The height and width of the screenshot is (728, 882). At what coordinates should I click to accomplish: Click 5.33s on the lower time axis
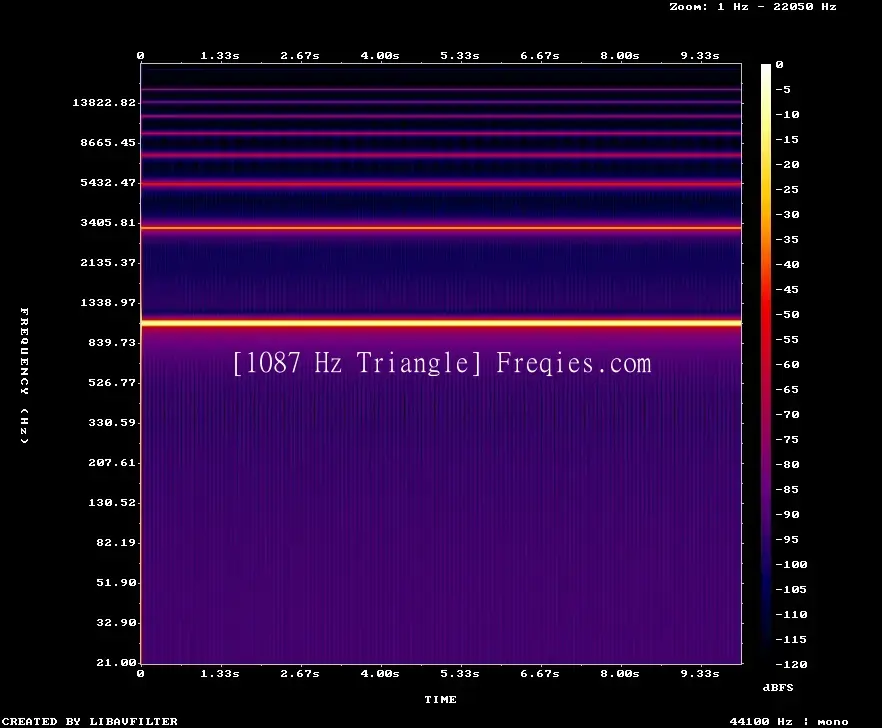pyautogui.click(x=460, y=673)
